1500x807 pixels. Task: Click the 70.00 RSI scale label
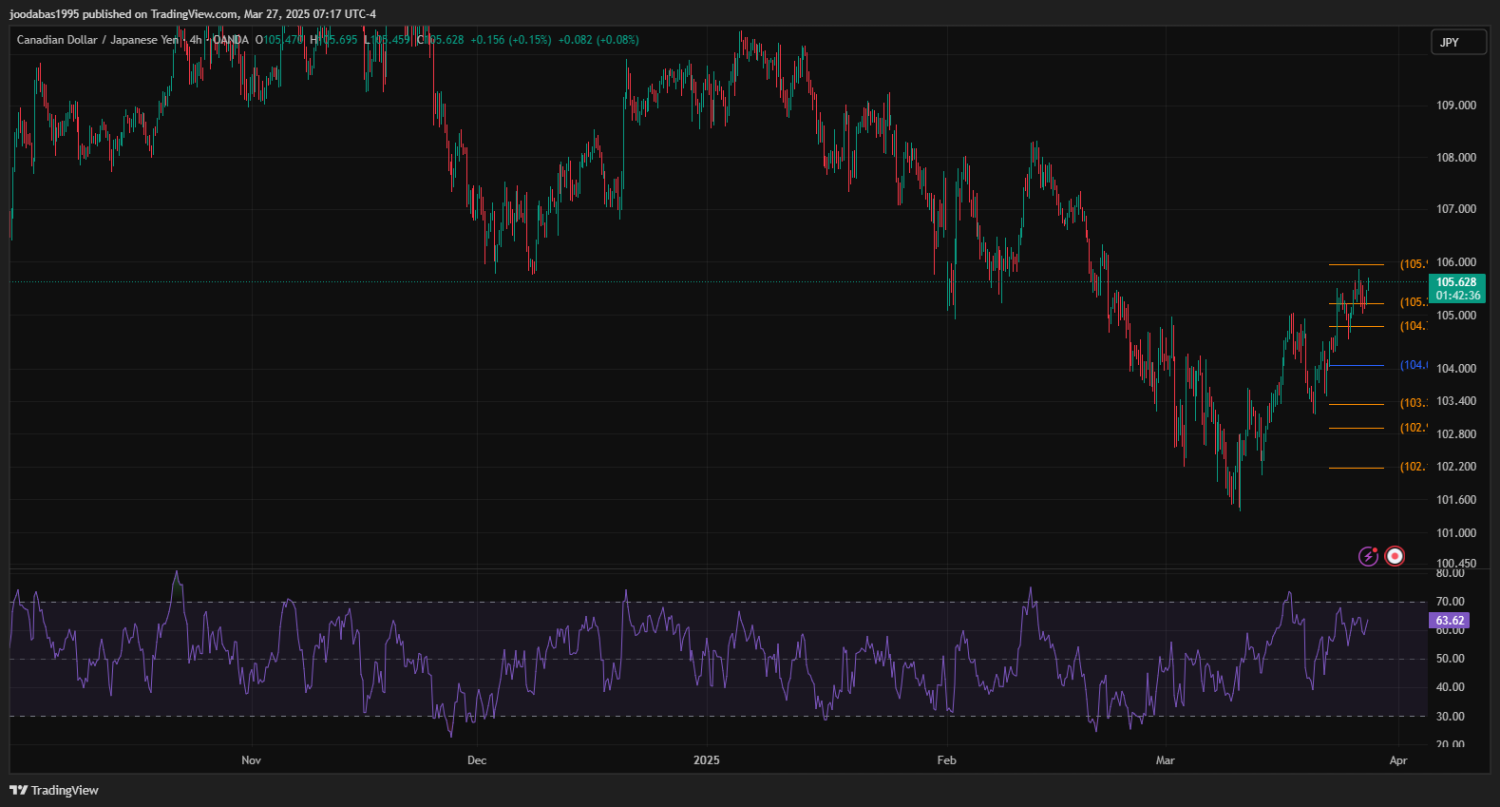pyautogui.click(x=1450, y=602)
